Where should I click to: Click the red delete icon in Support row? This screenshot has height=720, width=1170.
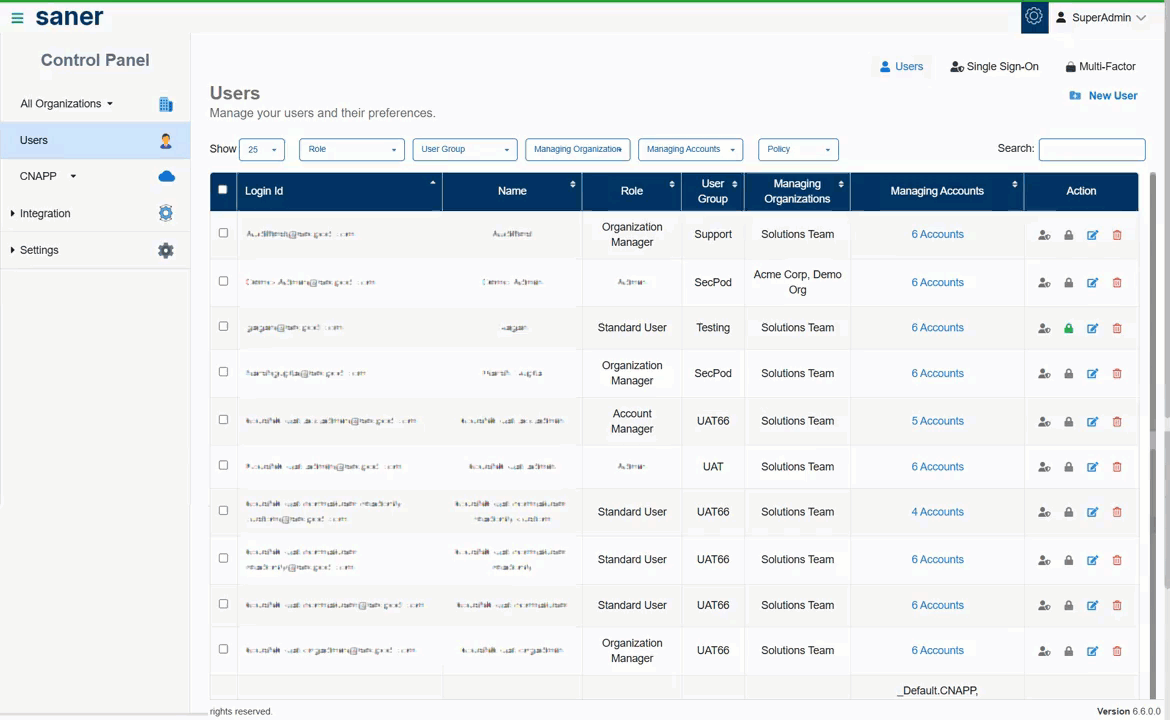[x=1117, y=235]
